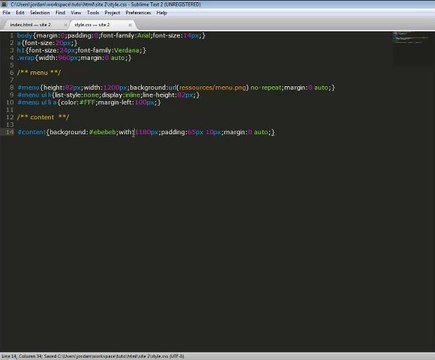The height and width of the screenshot is (360, 435).
Task: Click the Arial font value
Action: [144, 35]
